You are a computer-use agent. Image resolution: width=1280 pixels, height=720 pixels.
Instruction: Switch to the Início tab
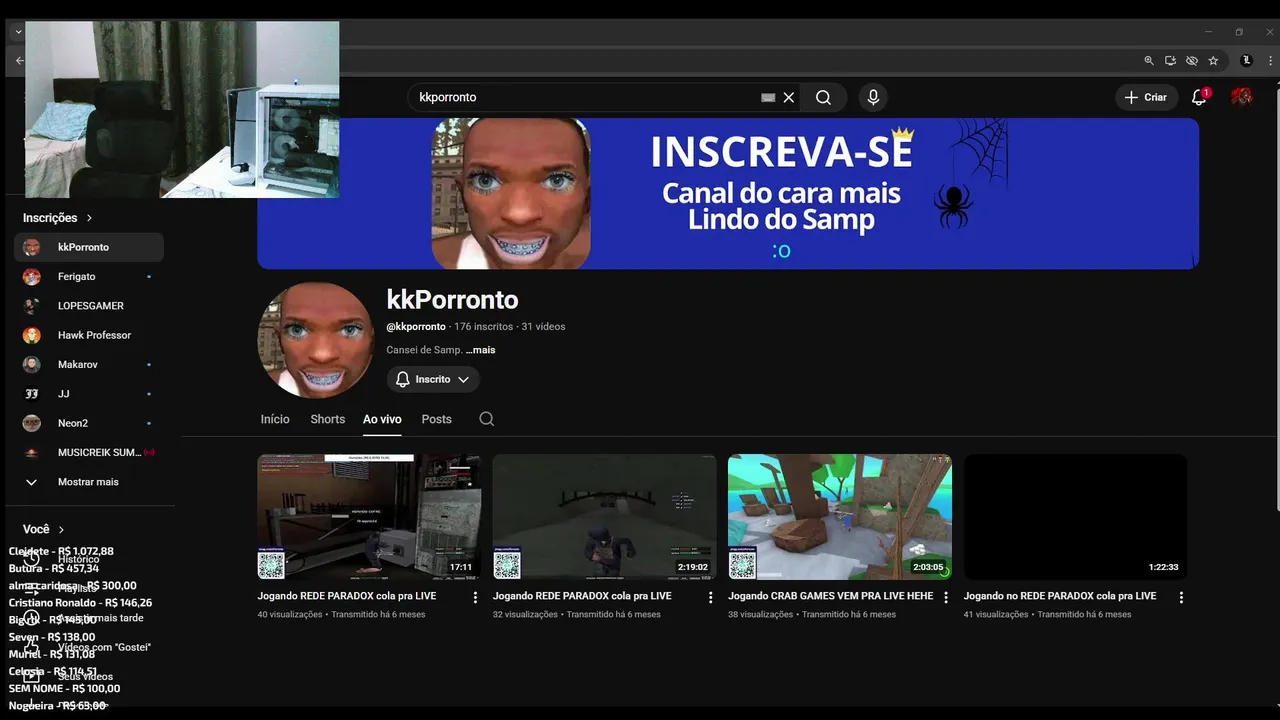[x=275, y=419]
